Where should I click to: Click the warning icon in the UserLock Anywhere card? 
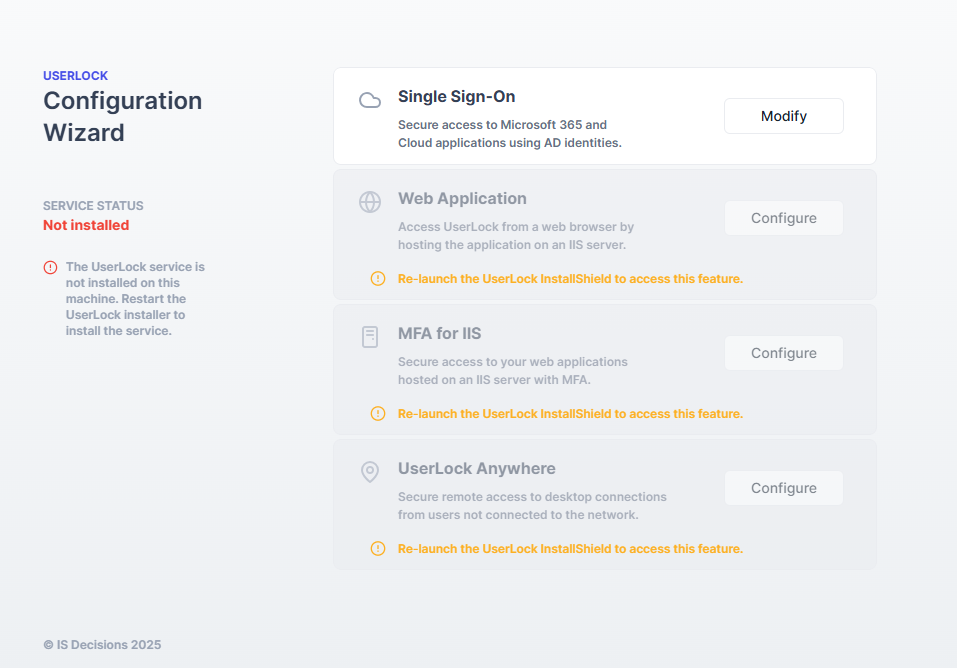coord(378,549)
